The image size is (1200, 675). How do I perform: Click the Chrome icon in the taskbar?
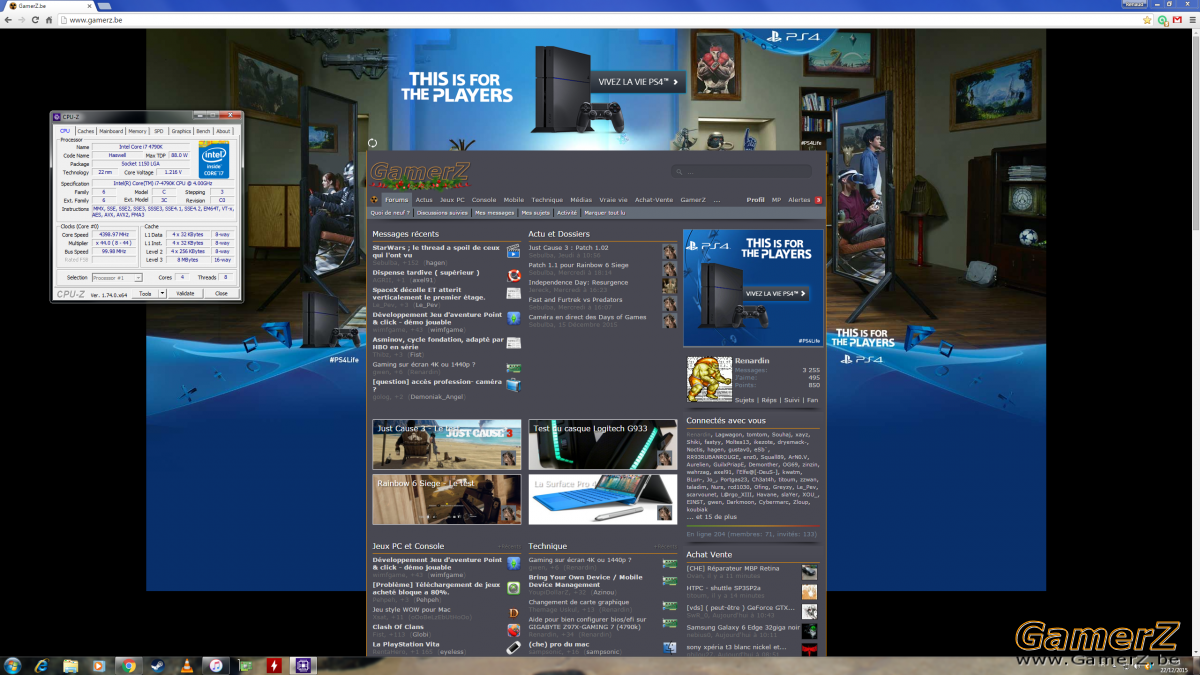coord(129,665)
